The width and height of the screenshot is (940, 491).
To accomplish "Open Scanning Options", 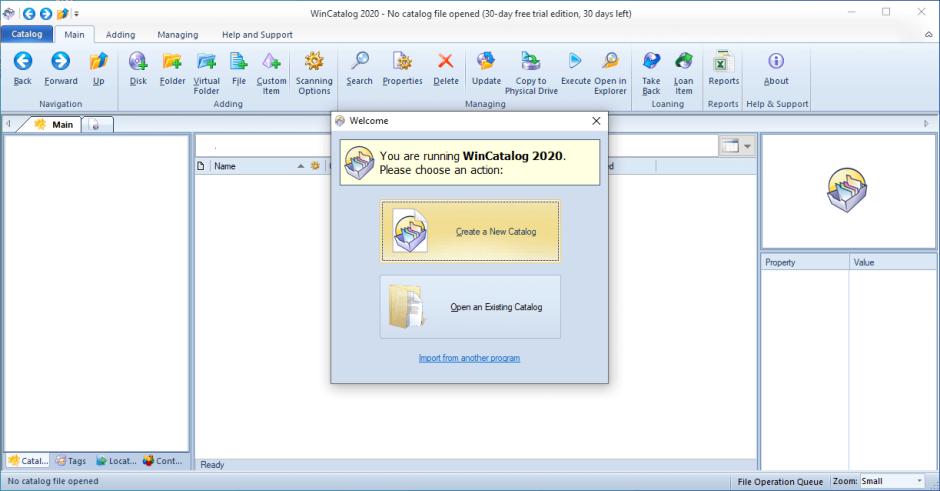I will point(314,73).
